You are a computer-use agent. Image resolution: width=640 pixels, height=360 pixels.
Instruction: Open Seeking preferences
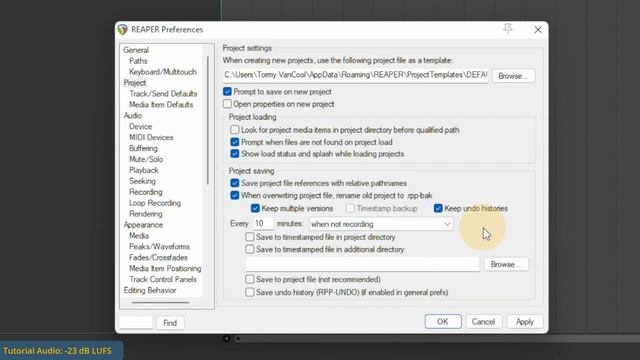point(142,181)
